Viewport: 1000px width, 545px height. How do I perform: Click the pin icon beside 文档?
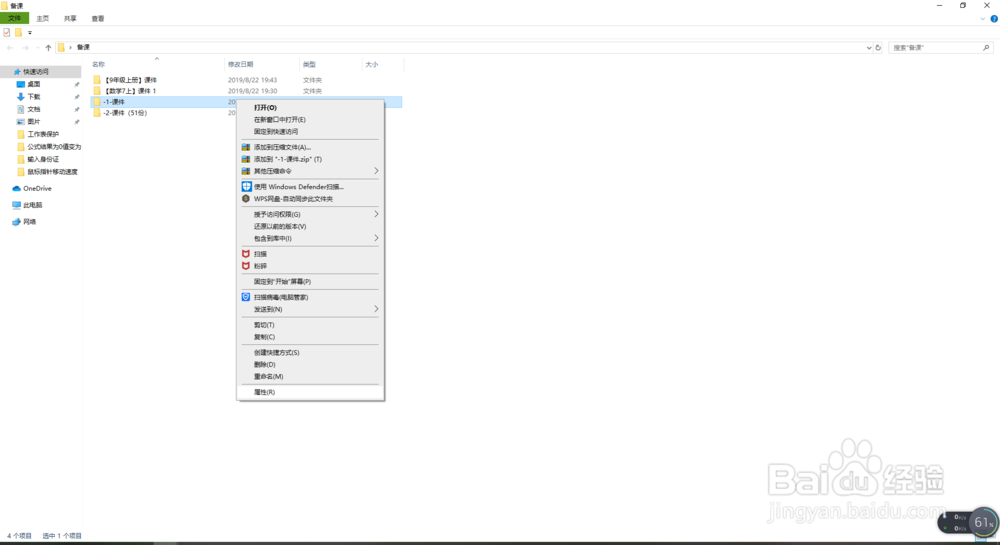[77, 110]
